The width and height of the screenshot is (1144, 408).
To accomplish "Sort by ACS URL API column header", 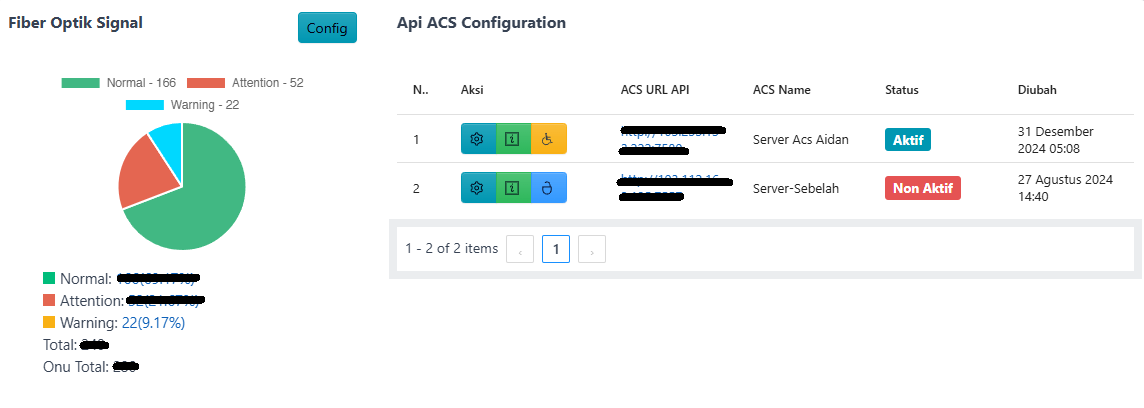I will click(x=655, y=90).
